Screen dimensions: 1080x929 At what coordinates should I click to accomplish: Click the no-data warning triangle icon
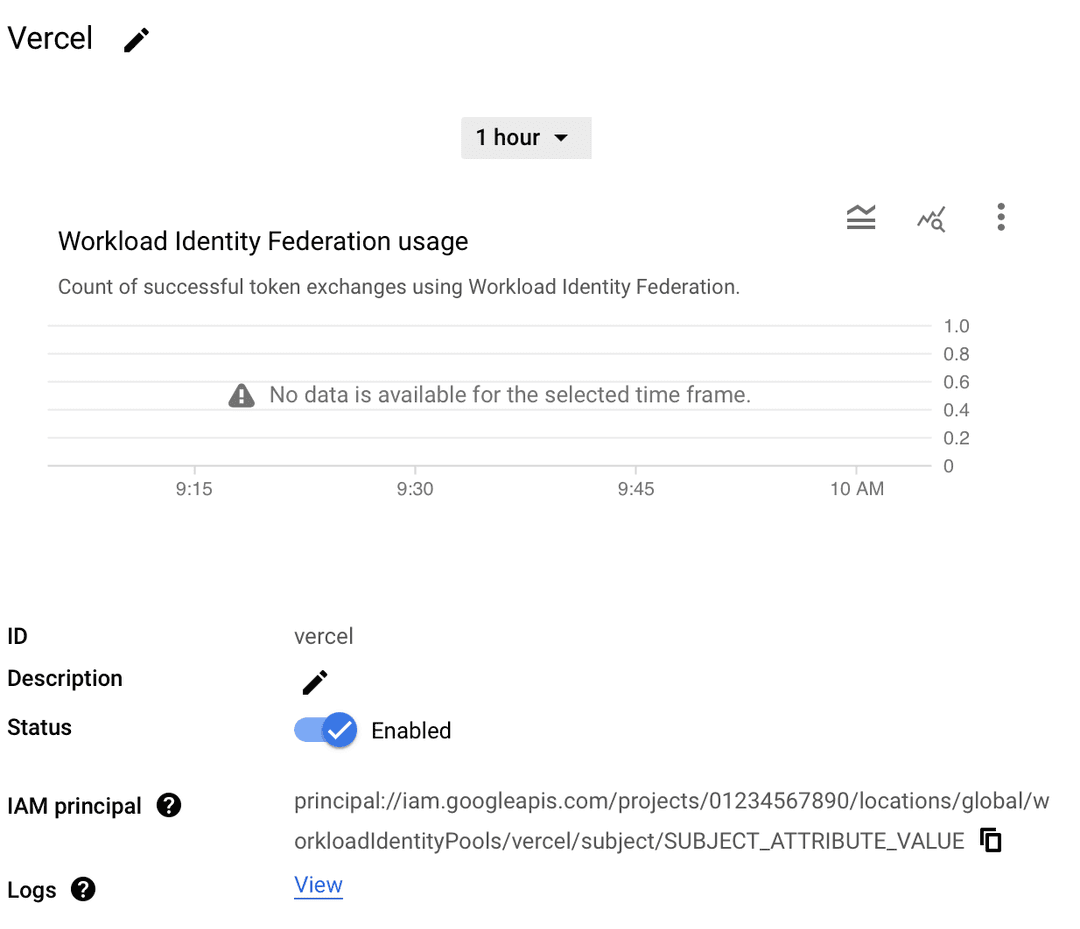coord(241,396)
